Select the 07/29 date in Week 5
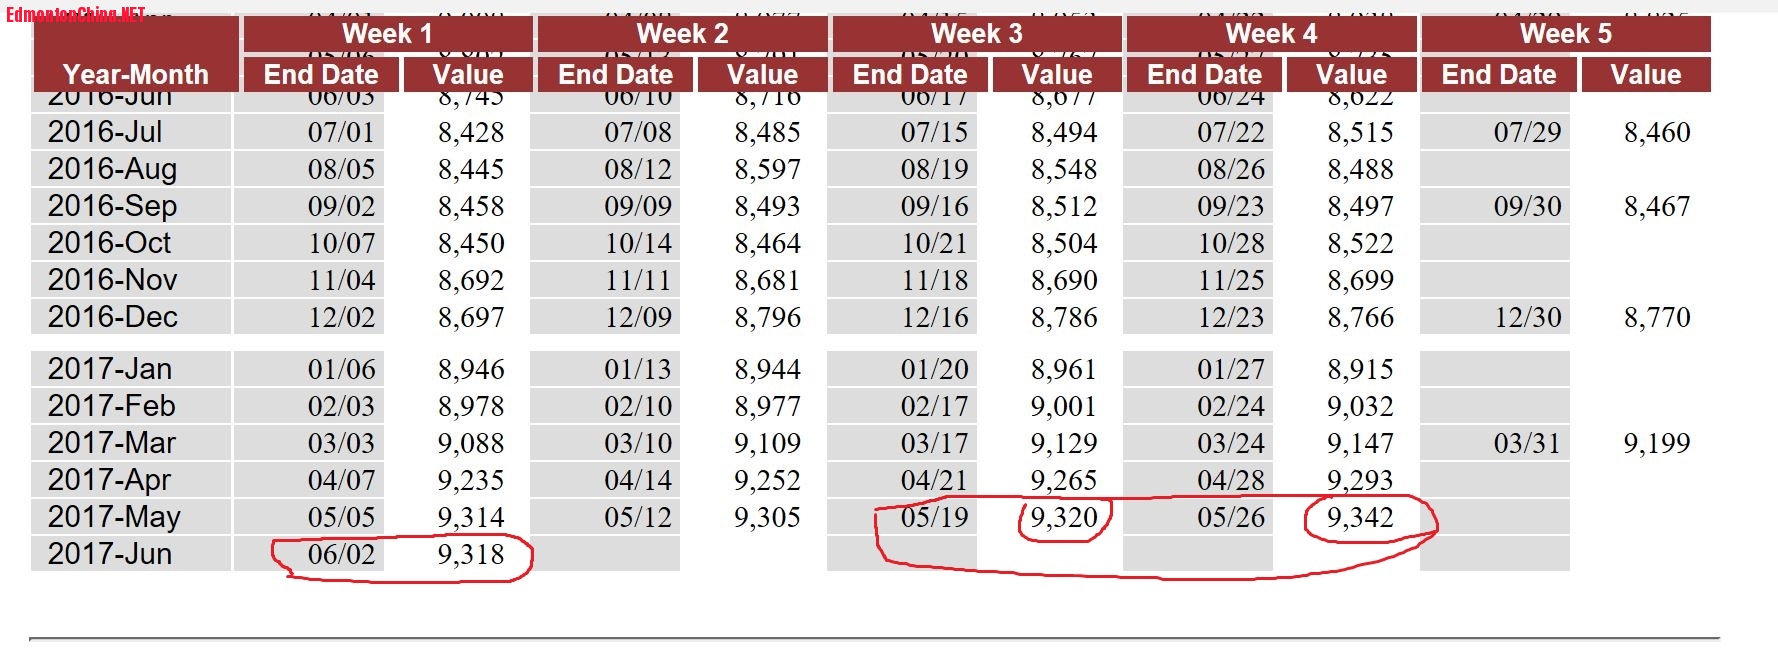Screen dimensions: 1778x652 [1527, 132]
